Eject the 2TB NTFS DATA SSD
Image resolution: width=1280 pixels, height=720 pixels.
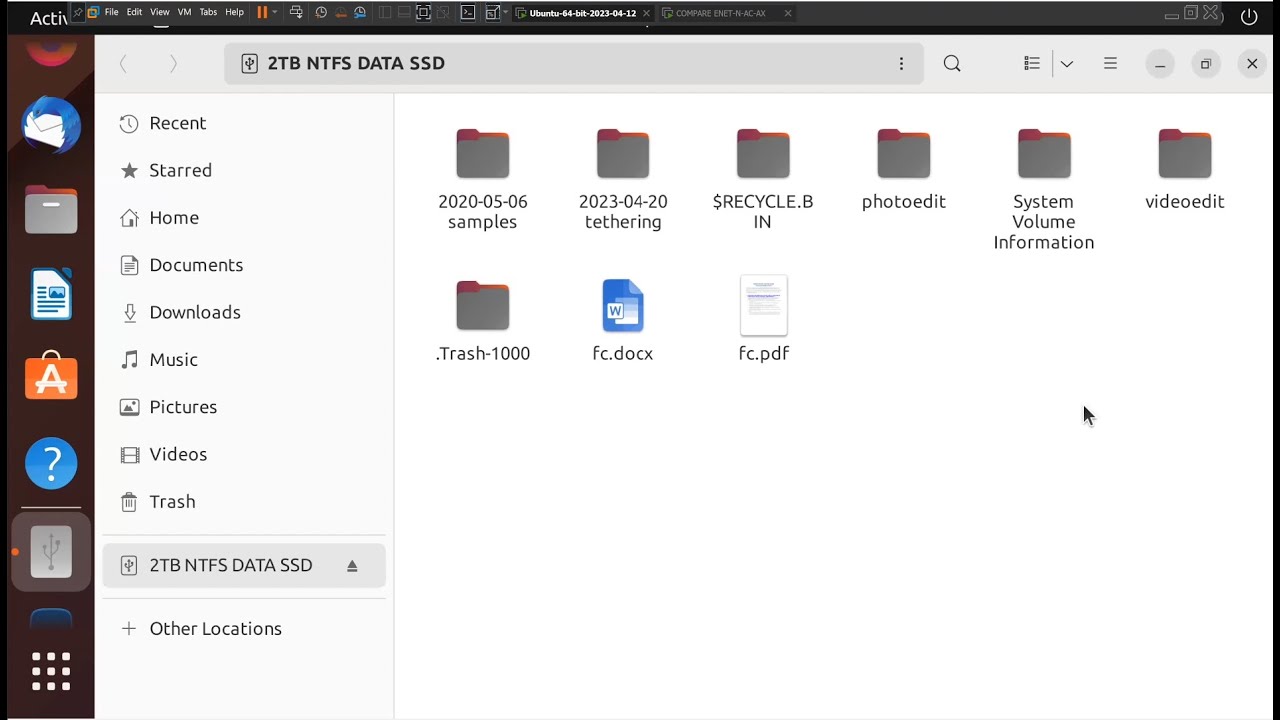(352, 566)
